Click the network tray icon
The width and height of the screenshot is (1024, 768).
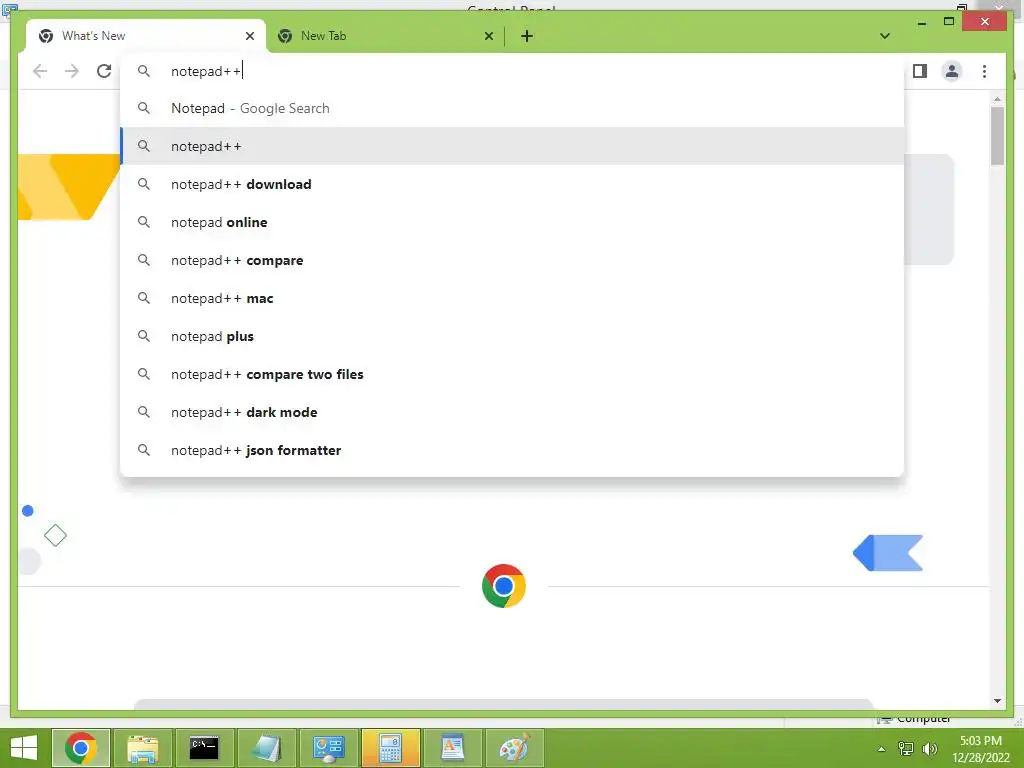[x=906, y=748]
